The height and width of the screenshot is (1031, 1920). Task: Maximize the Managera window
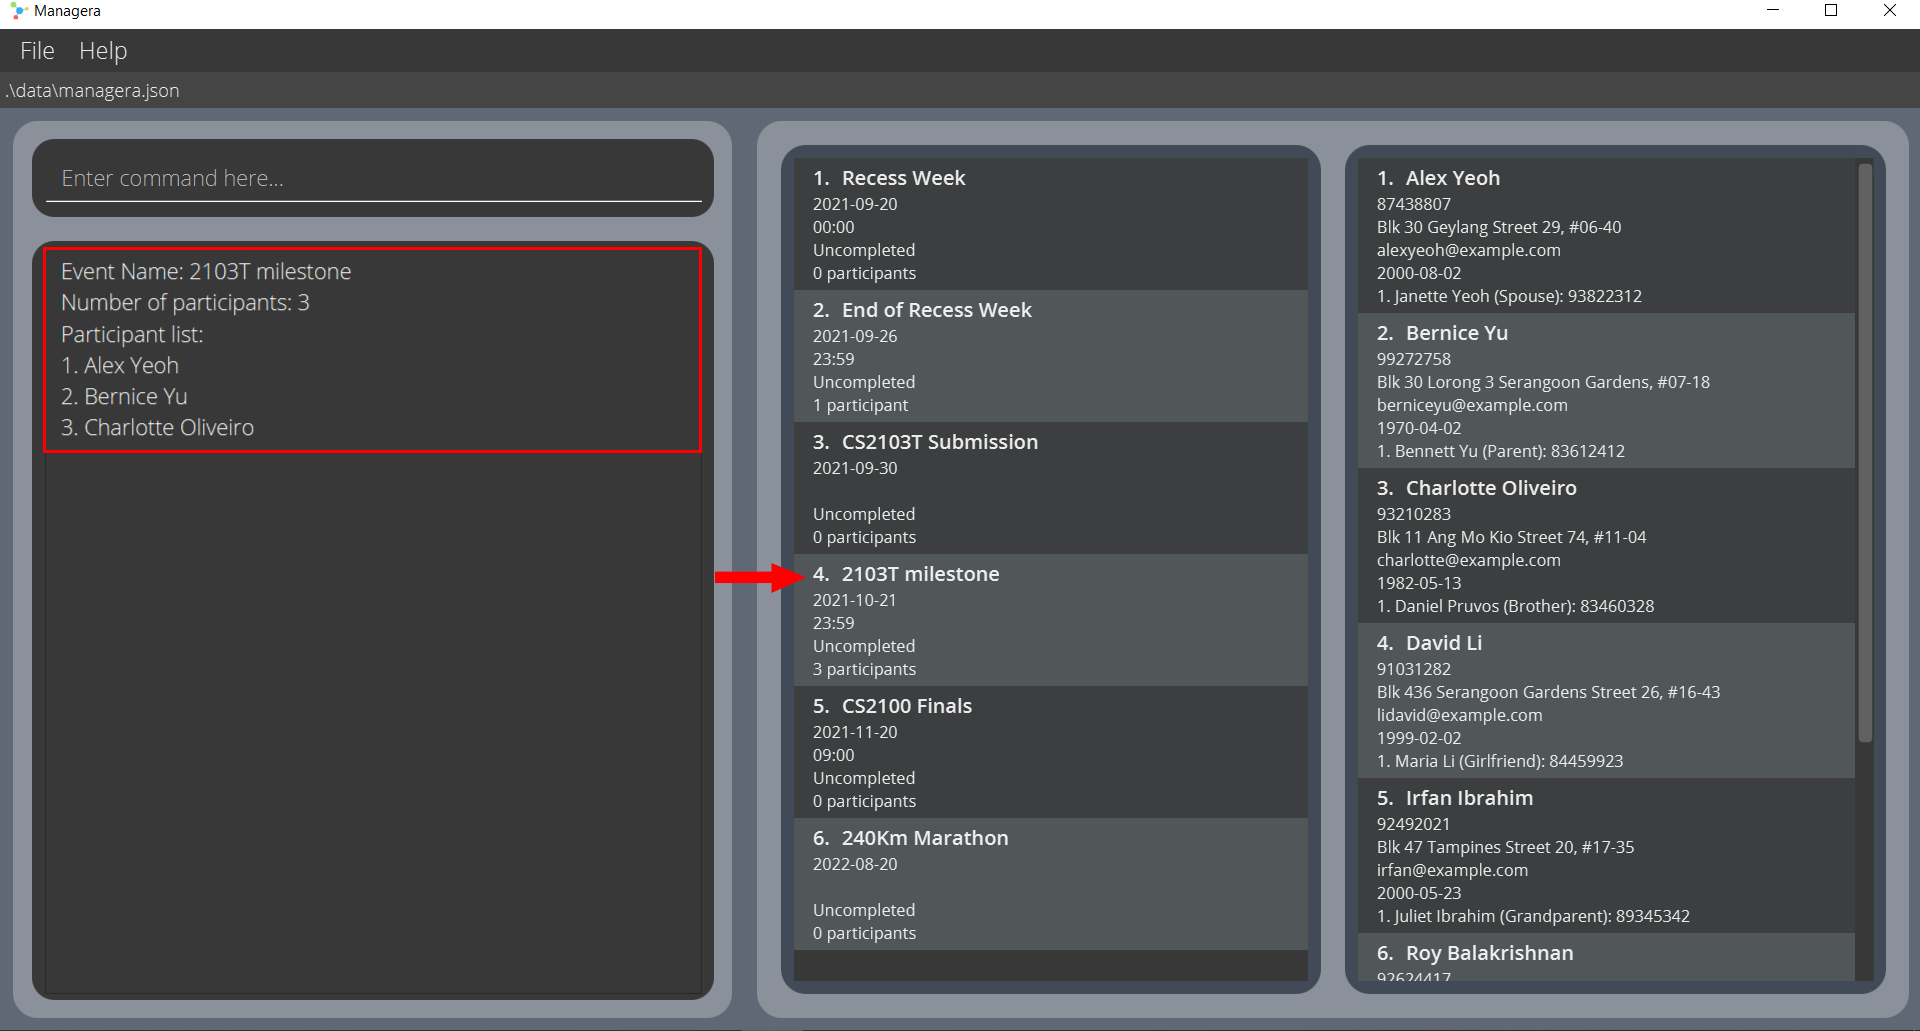(x=1831, y=11)
